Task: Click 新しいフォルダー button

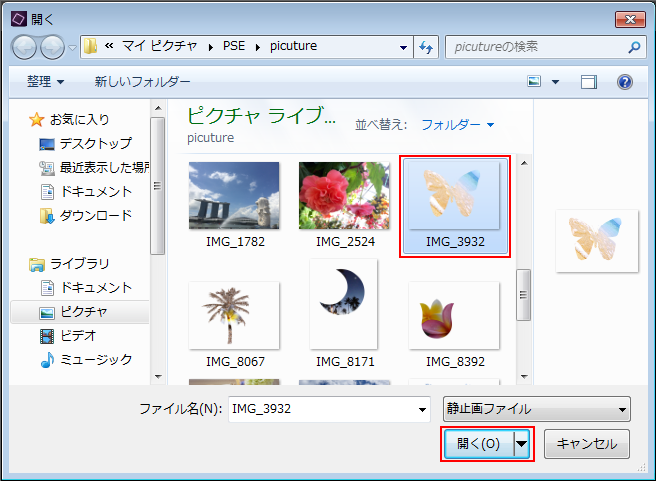Action: (142, 82)
